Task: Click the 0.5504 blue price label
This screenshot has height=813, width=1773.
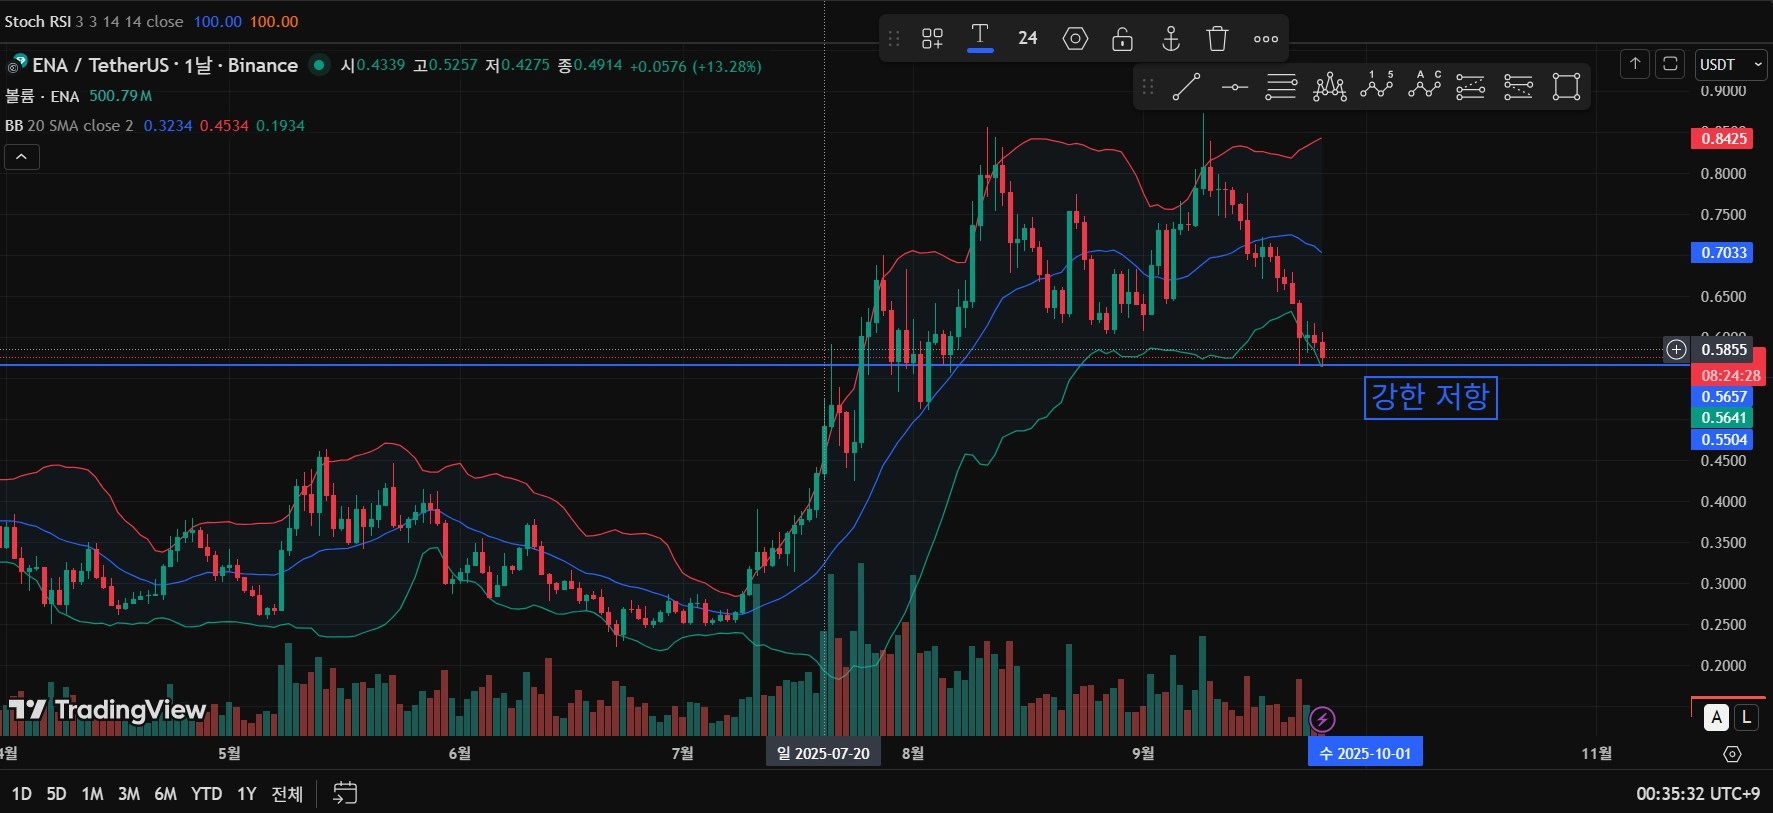Action: [1723, 439]
